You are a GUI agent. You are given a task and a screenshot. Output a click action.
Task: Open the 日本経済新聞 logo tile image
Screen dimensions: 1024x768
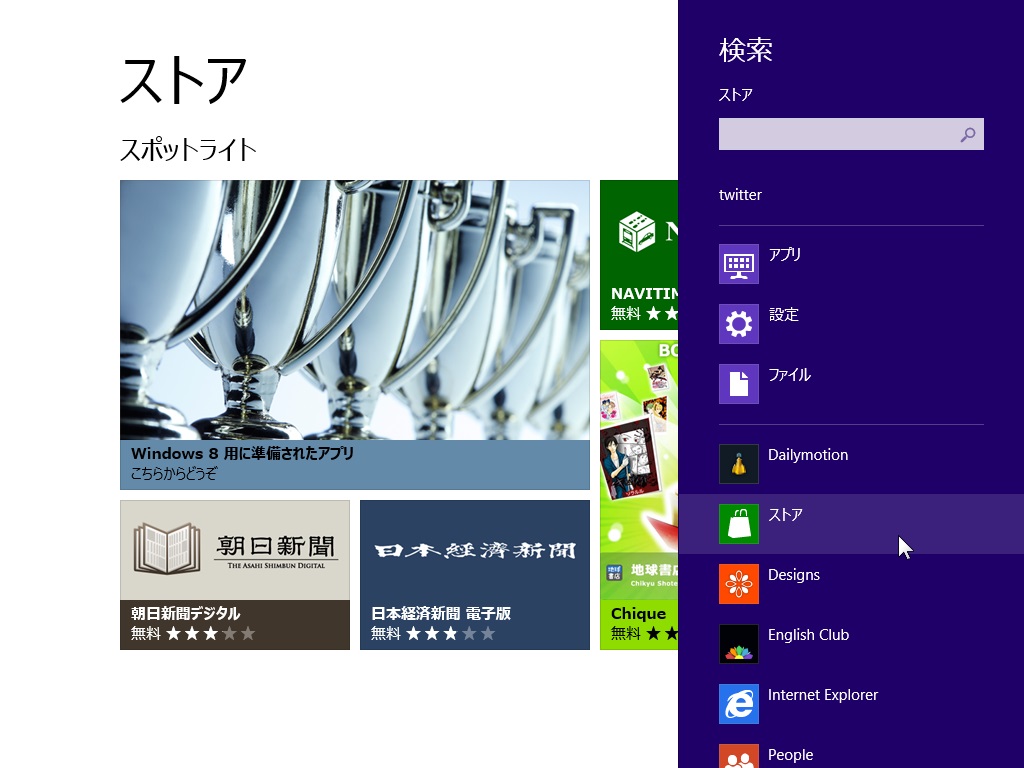point(475,551)
